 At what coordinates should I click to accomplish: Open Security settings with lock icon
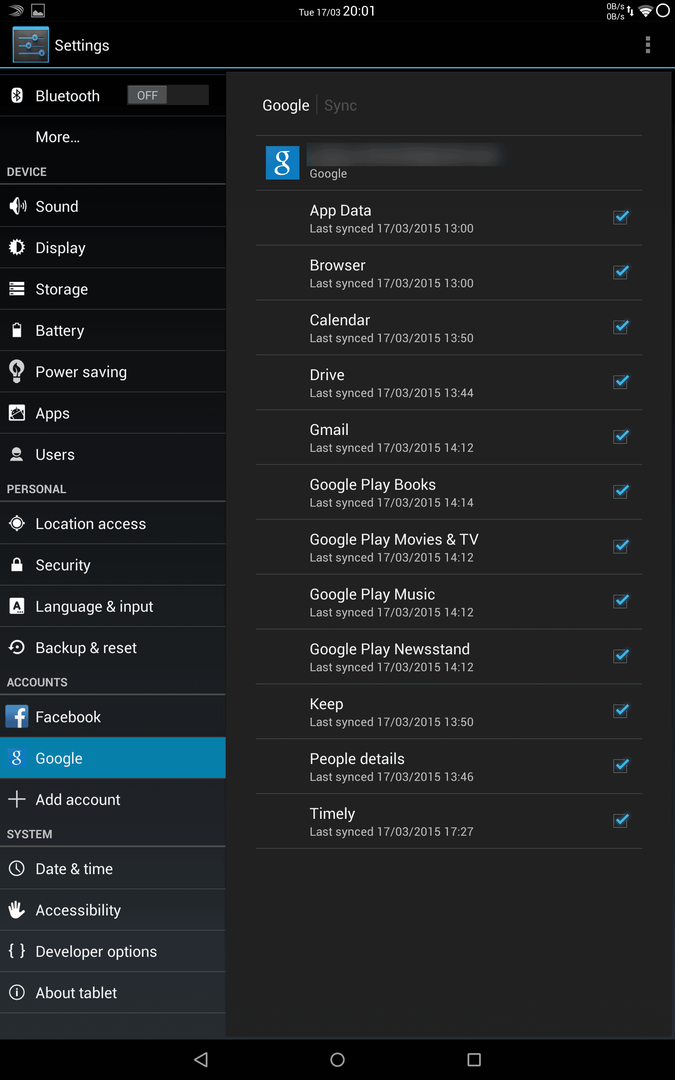coord(17,565)
